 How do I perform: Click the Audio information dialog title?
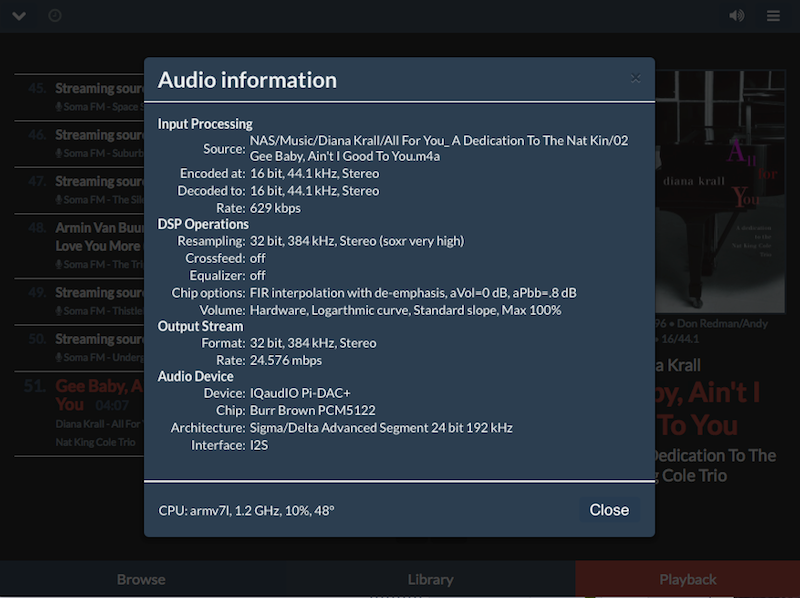pyautogui.click(x=247, y=80)
